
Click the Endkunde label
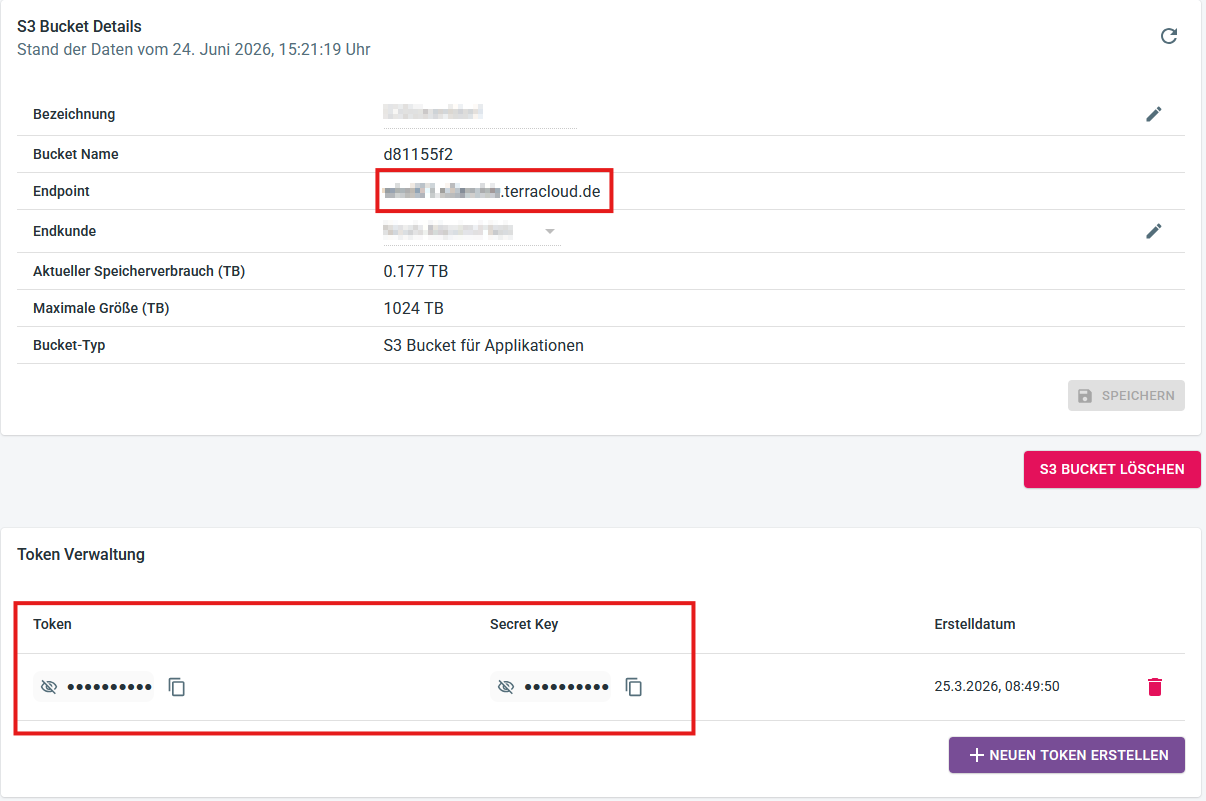point(65,231)
